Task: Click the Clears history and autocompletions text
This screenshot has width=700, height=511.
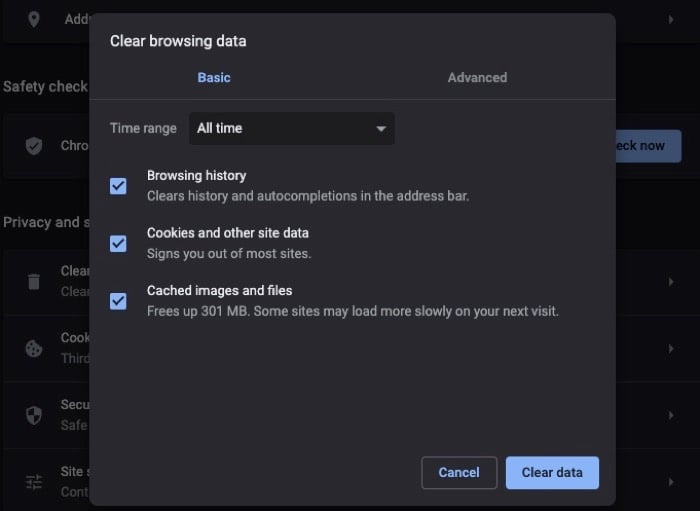Action: coord(308,196)
